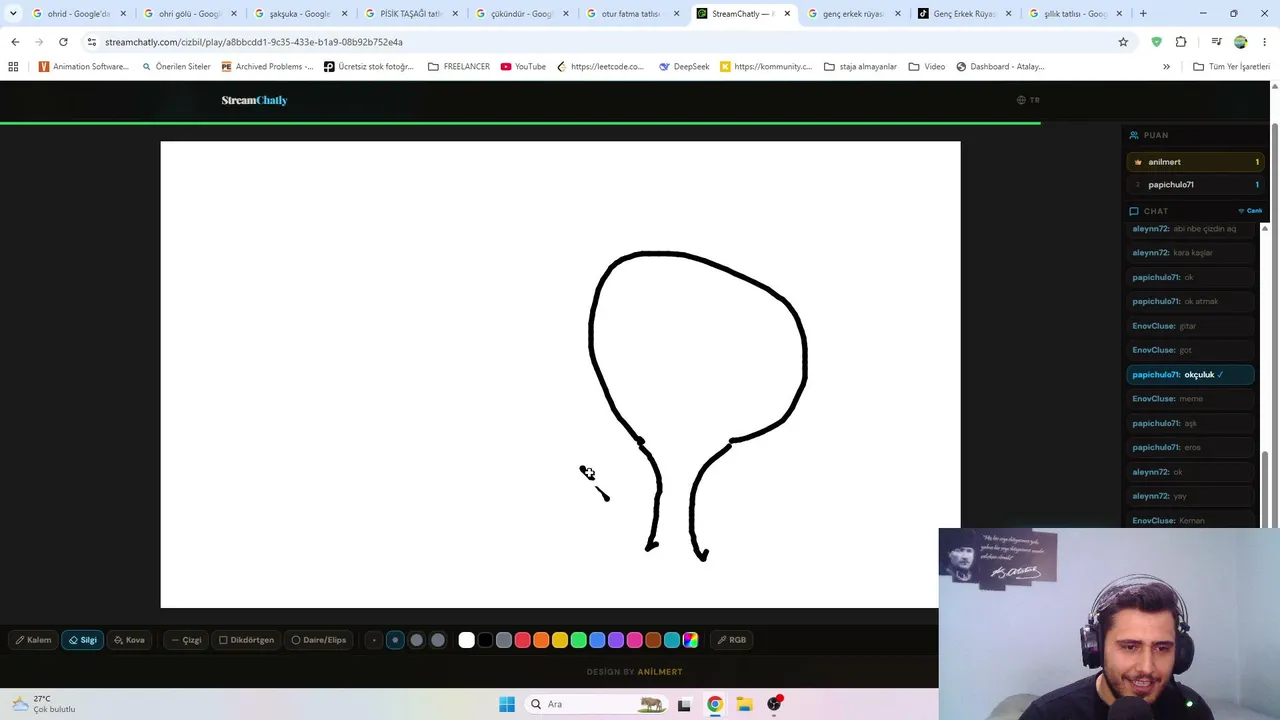The width and height of the screenshot is (1280, 720).
Task: Click EnovCluse message 'gitar'
Action: point(1190,326)
